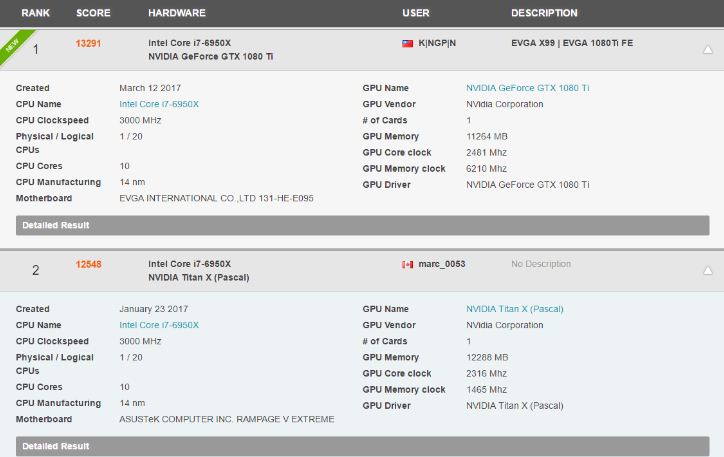Click the score value 13291
Image resolution: width=724 pixels, height=457 pixels.
click(88, 43)
